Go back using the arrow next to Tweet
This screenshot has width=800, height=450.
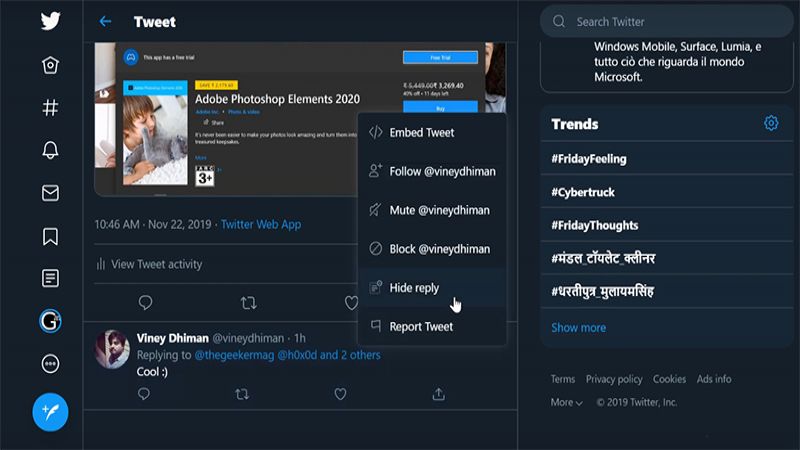click(x=106, y=21)
